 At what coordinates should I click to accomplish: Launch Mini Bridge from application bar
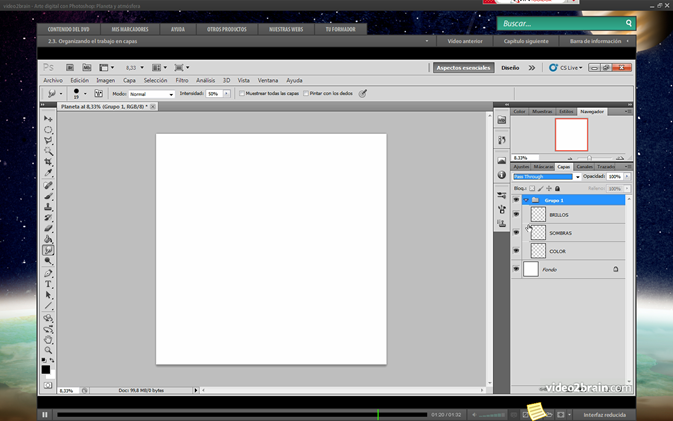click(87, 67)
